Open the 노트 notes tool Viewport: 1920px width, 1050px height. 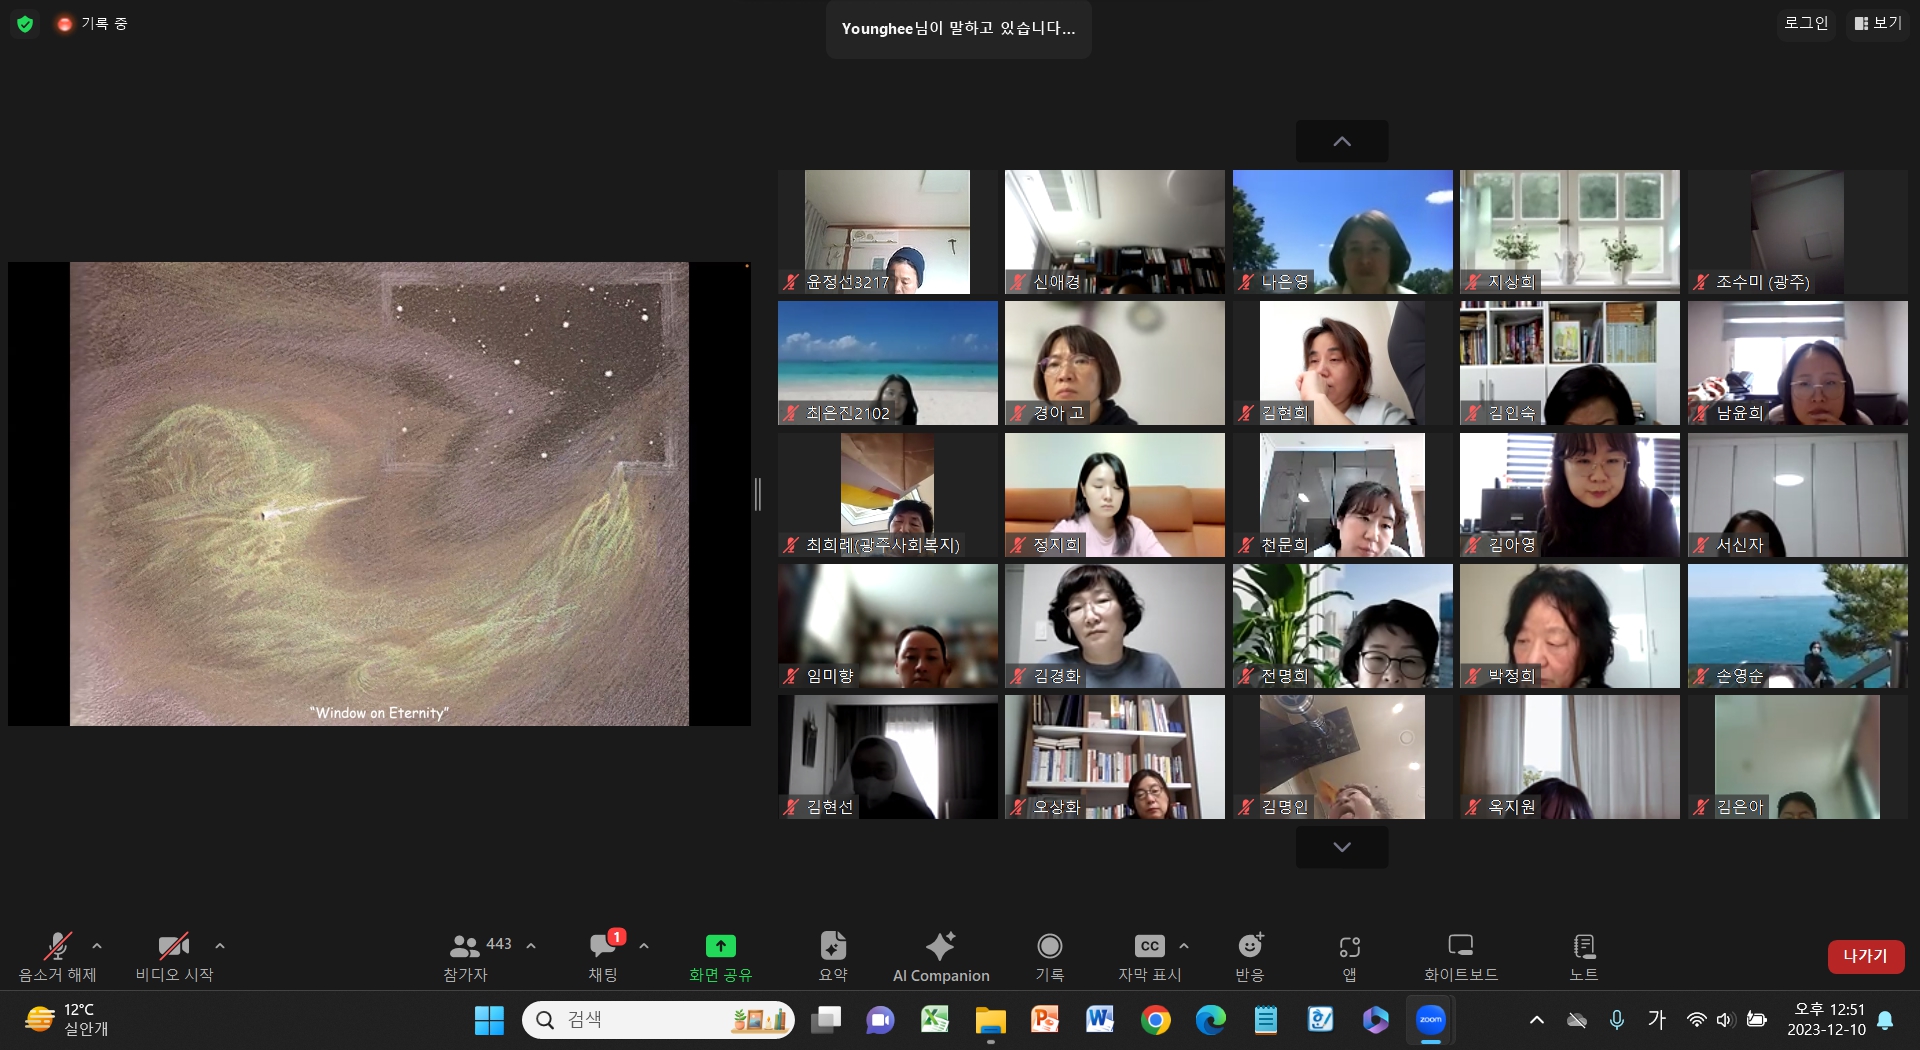1584,957
